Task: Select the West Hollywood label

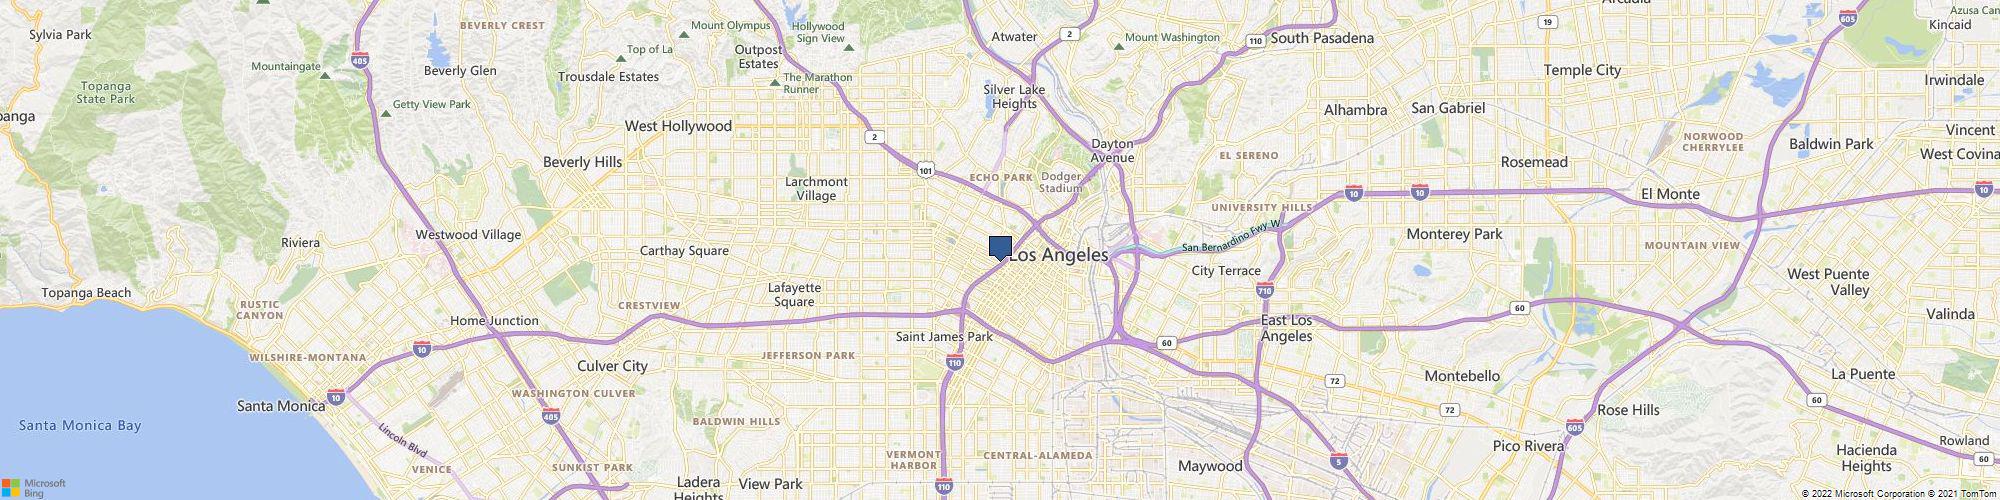Action: pos(678,126)
